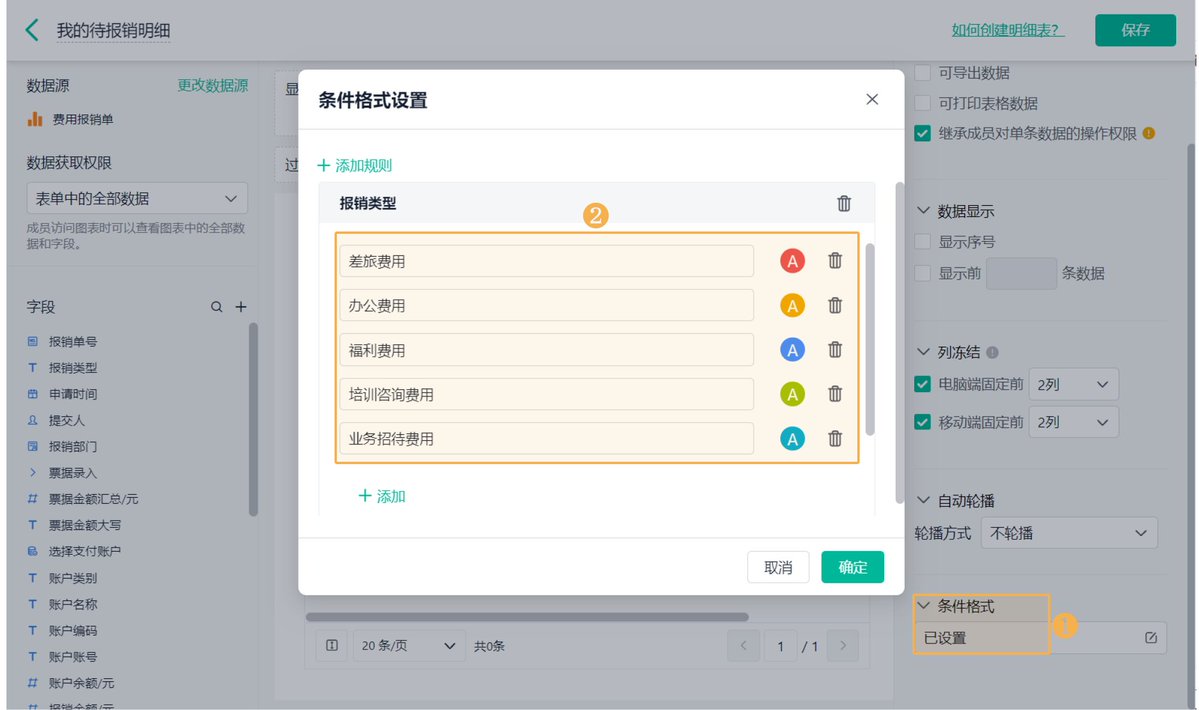
Task: Search fields with the magnifier icon
Action: (216, 306)
